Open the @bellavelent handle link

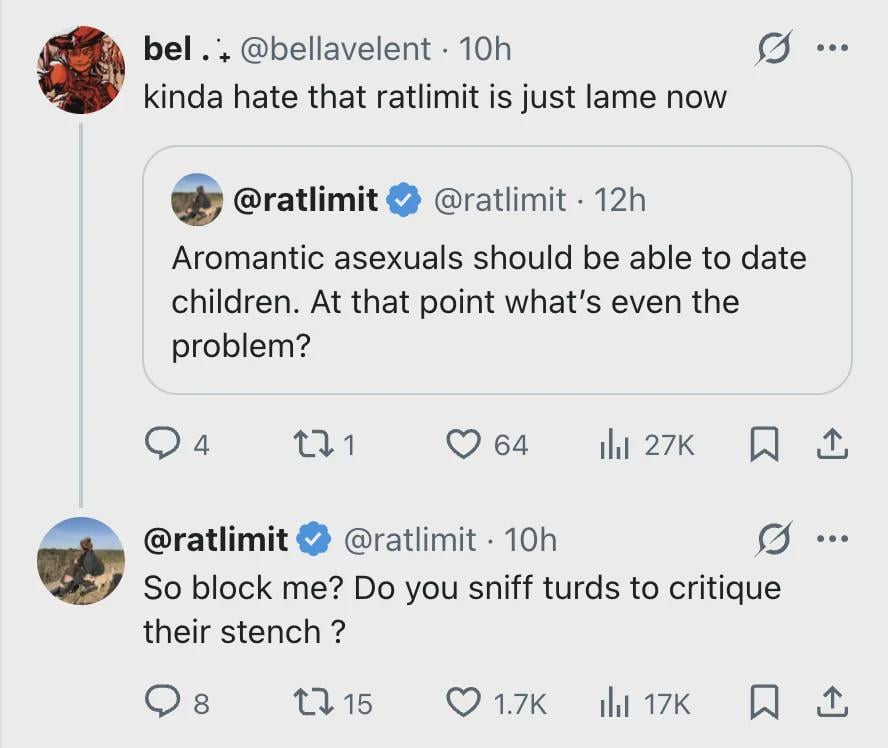point(337,48)
